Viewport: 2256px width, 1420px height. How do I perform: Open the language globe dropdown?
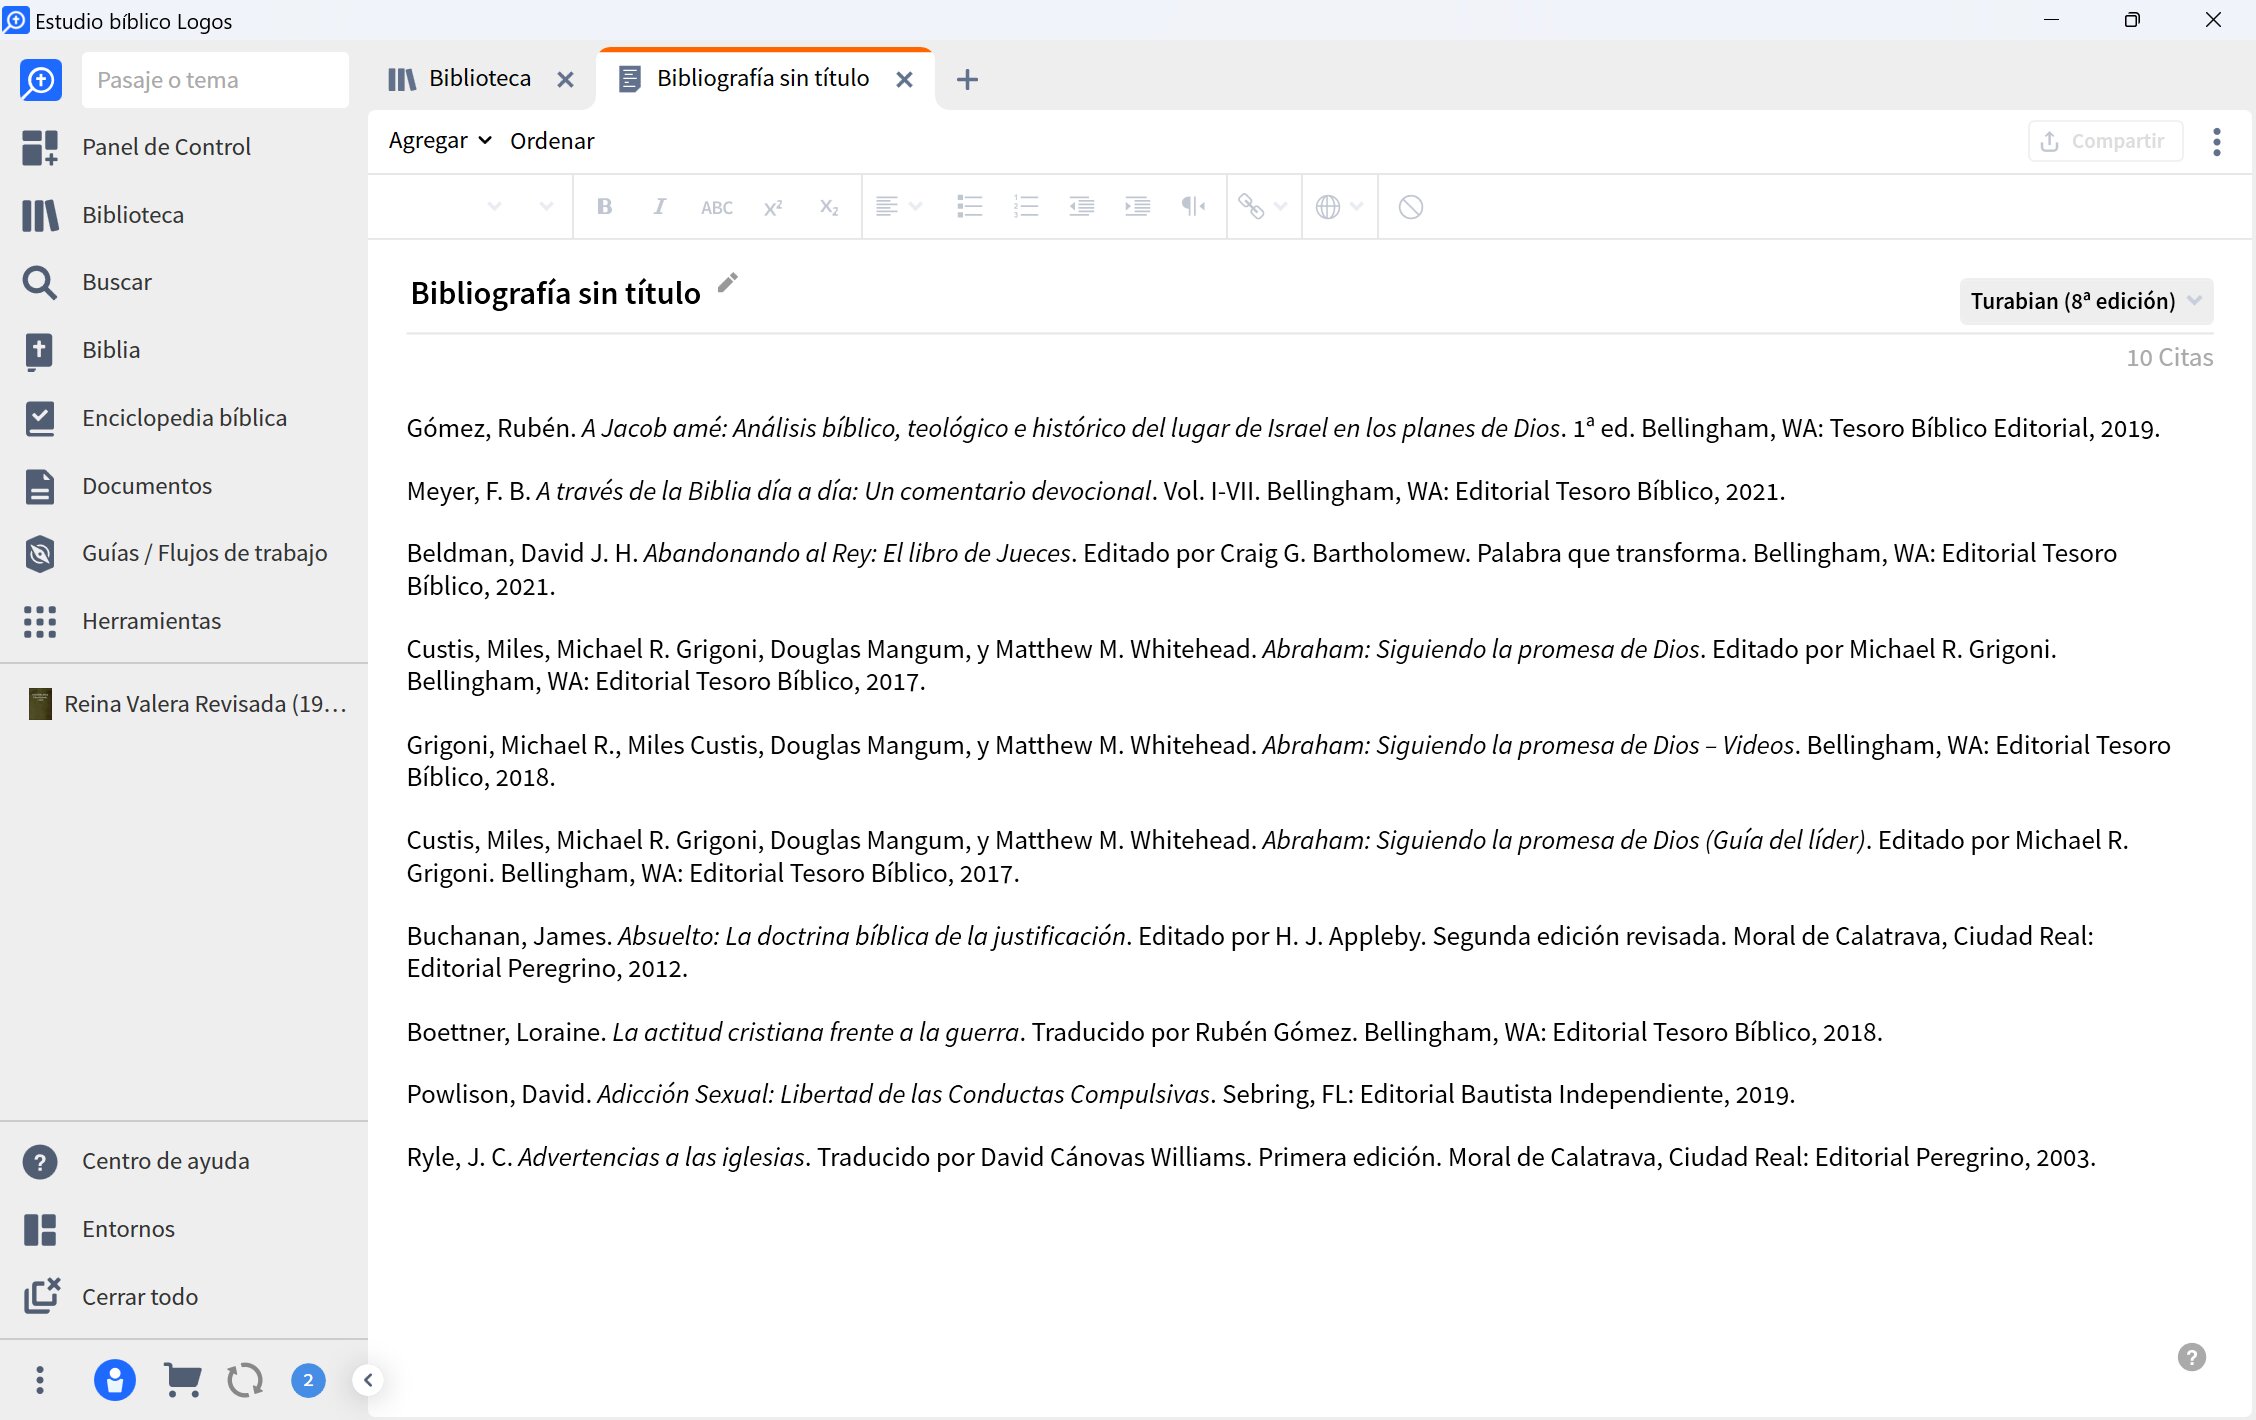(x=1339, y=207)
